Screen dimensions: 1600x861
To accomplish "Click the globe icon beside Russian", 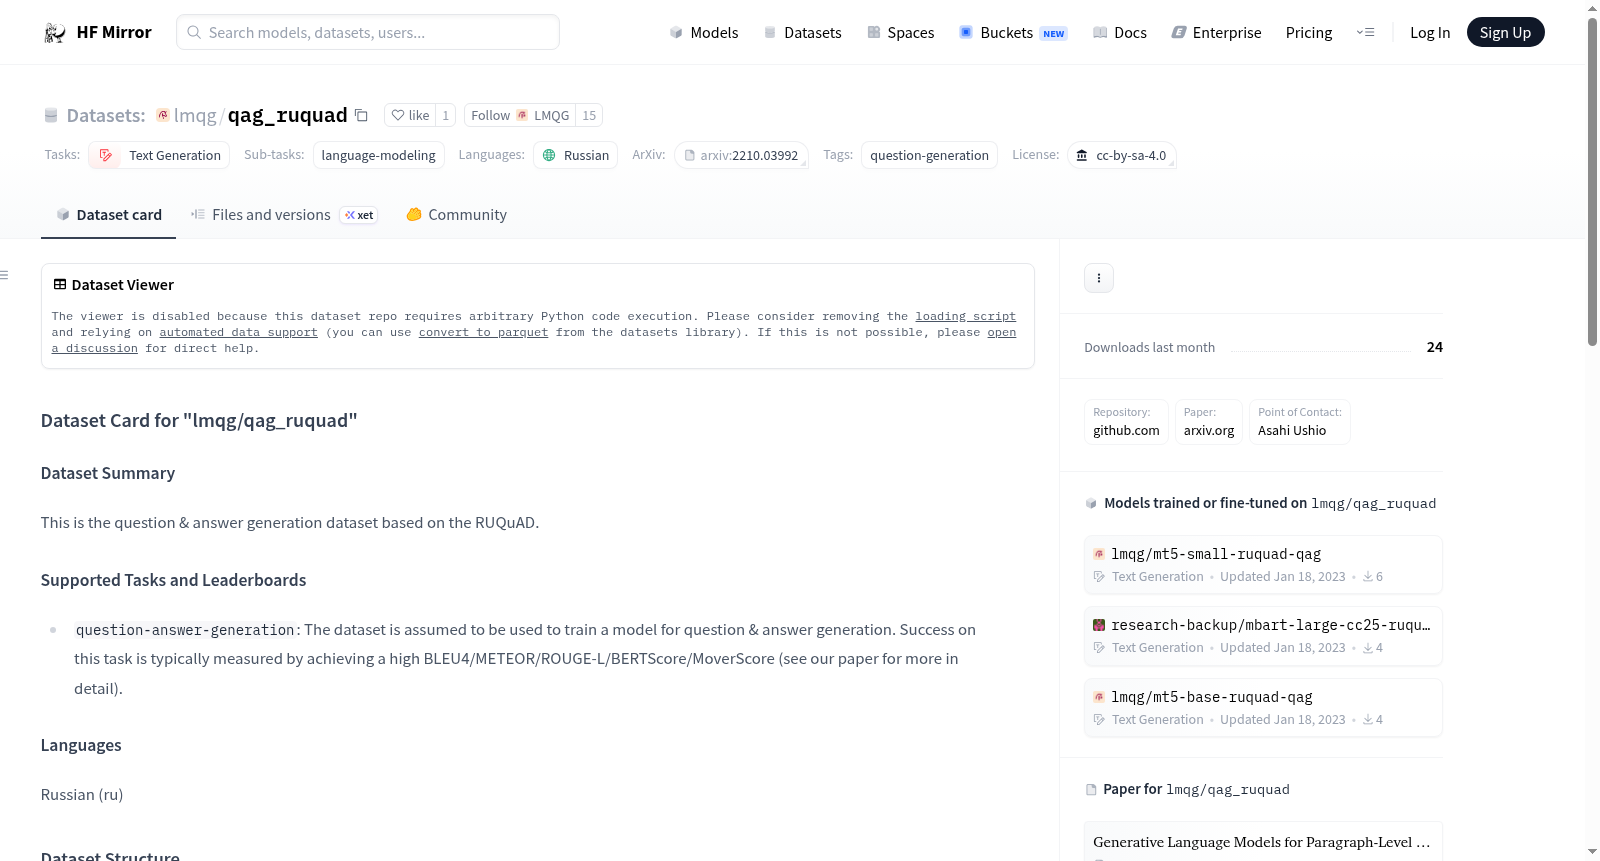I will click(x=549, y=155).
